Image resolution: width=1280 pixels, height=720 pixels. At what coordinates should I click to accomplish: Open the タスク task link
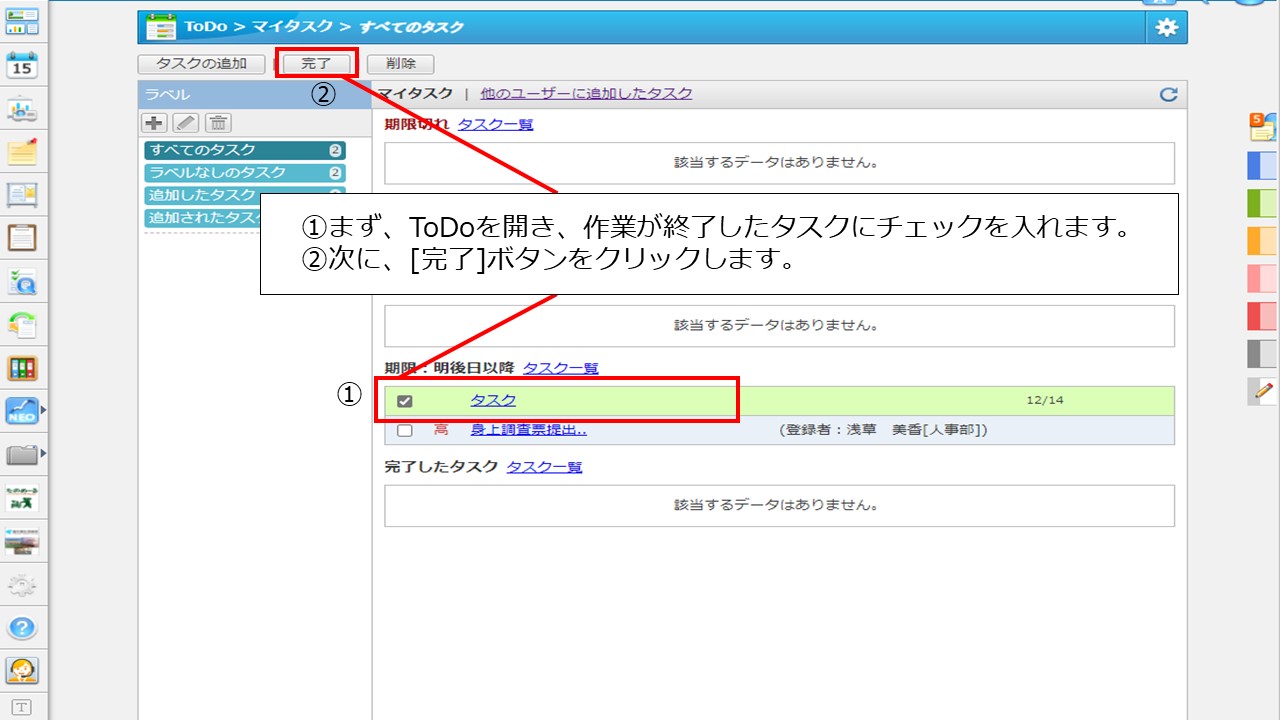(493, 401)
